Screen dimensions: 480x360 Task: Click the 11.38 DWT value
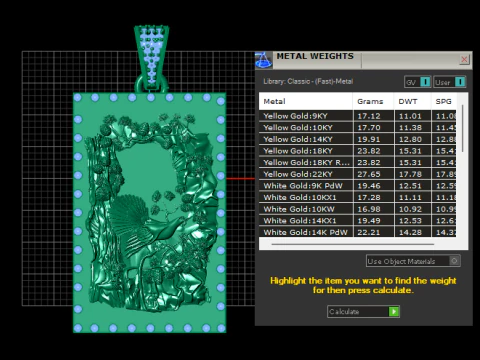click(410, 128)
